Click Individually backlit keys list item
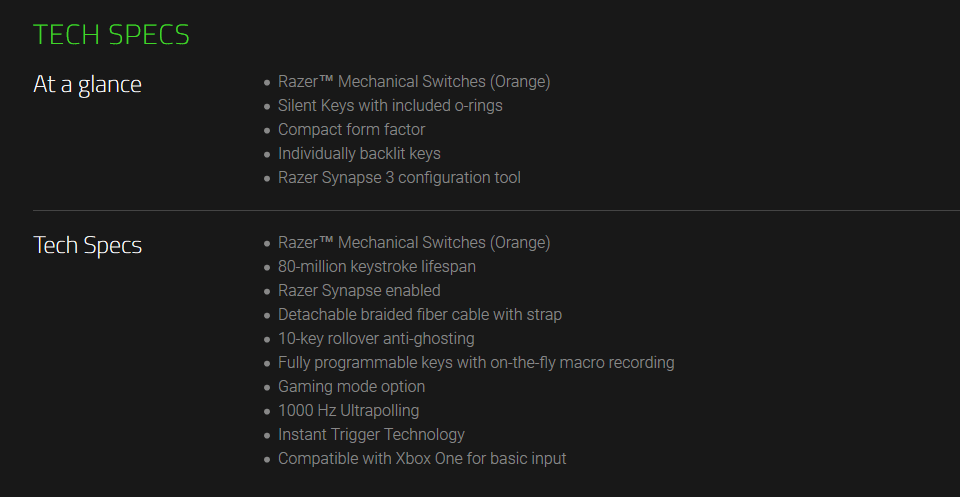Viewport: 960px width, 497px height. point(359,154)
